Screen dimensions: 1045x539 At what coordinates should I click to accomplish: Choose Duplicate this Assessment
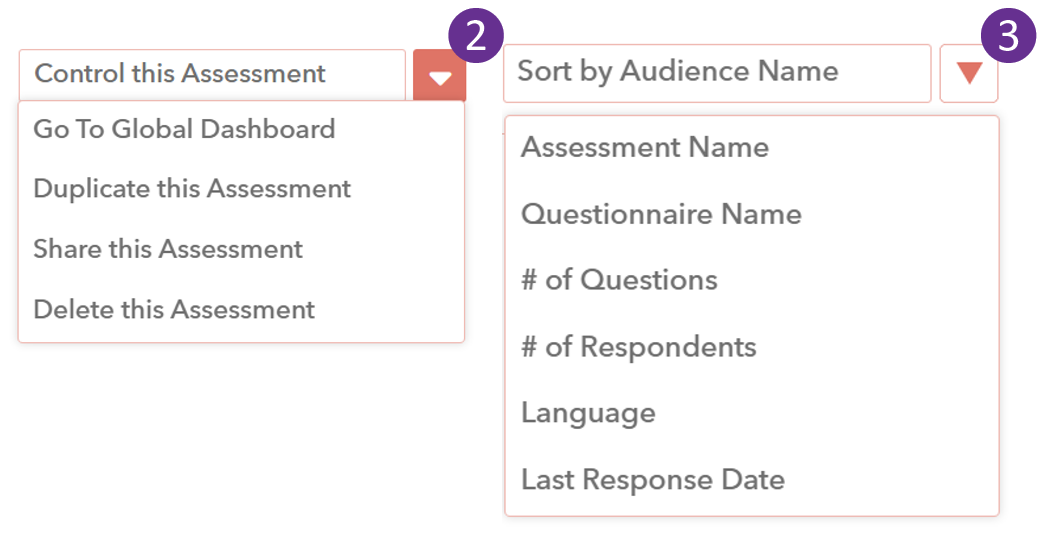(x=192, y=189)
